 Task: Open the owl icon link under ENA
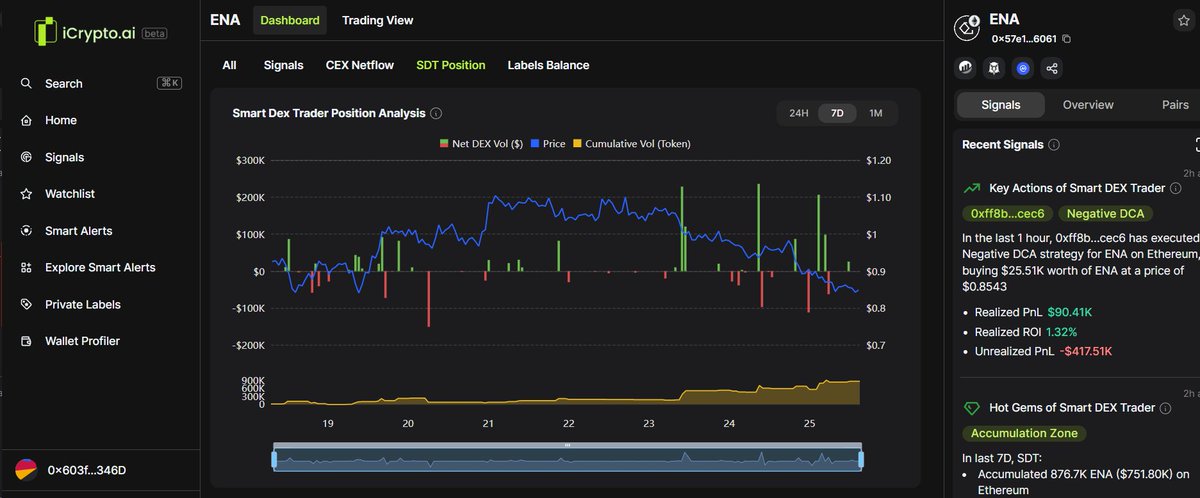(x=994, y=68)
